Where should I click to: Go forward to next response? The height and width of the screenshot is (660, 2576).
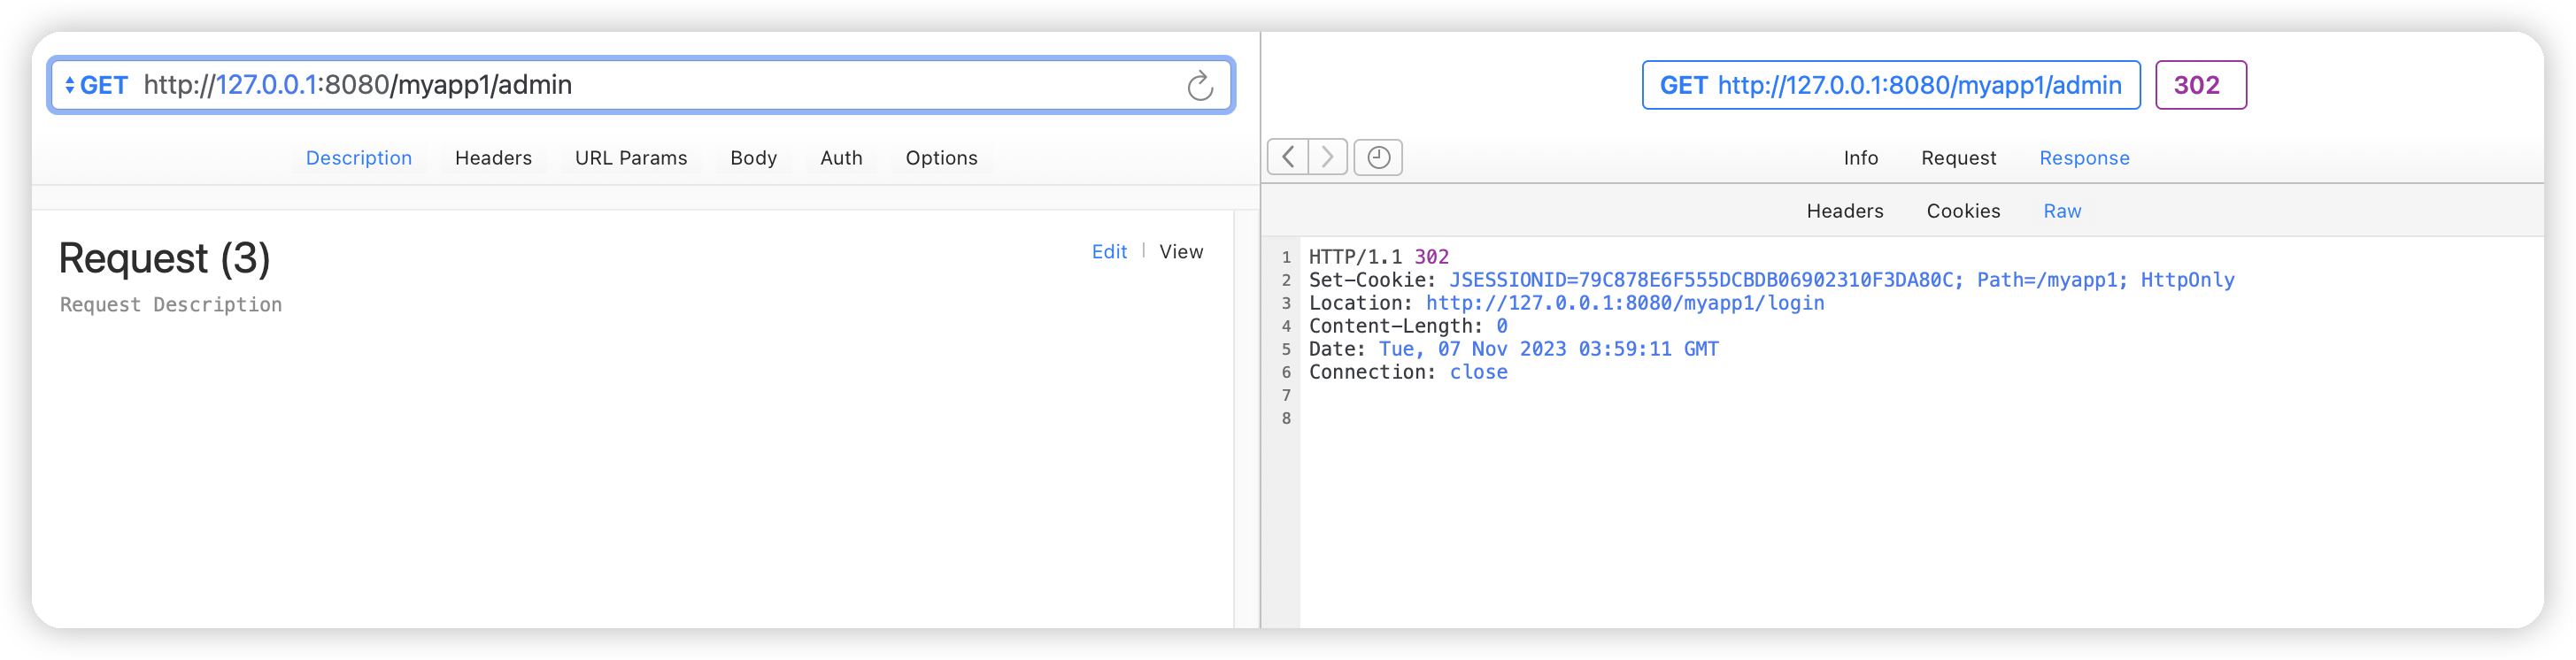pos(1328,157)
